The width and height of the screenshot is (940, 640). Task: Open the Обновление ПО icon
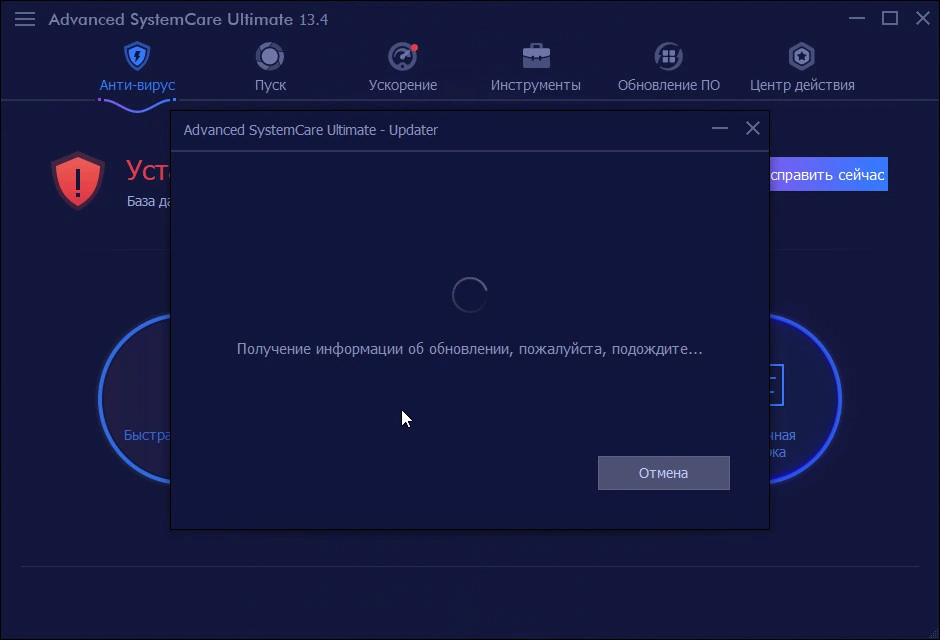click(668, 56)
